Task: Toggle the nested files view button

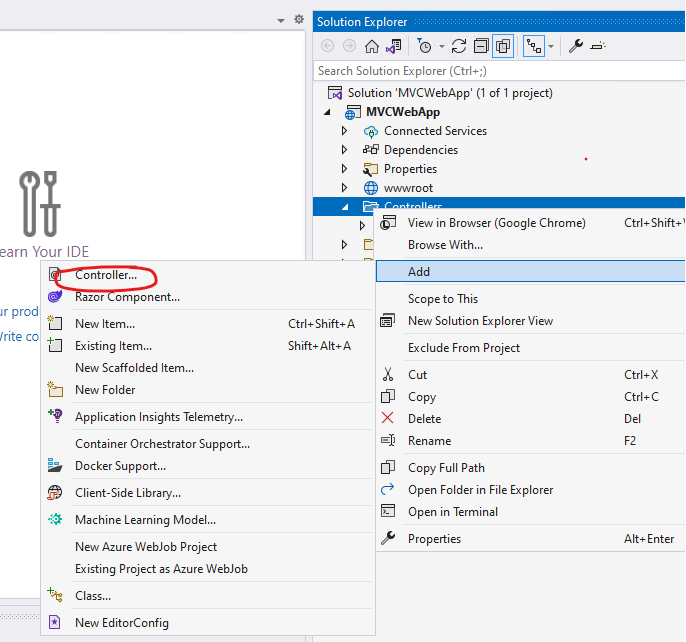Action: (x=534, y=46)
